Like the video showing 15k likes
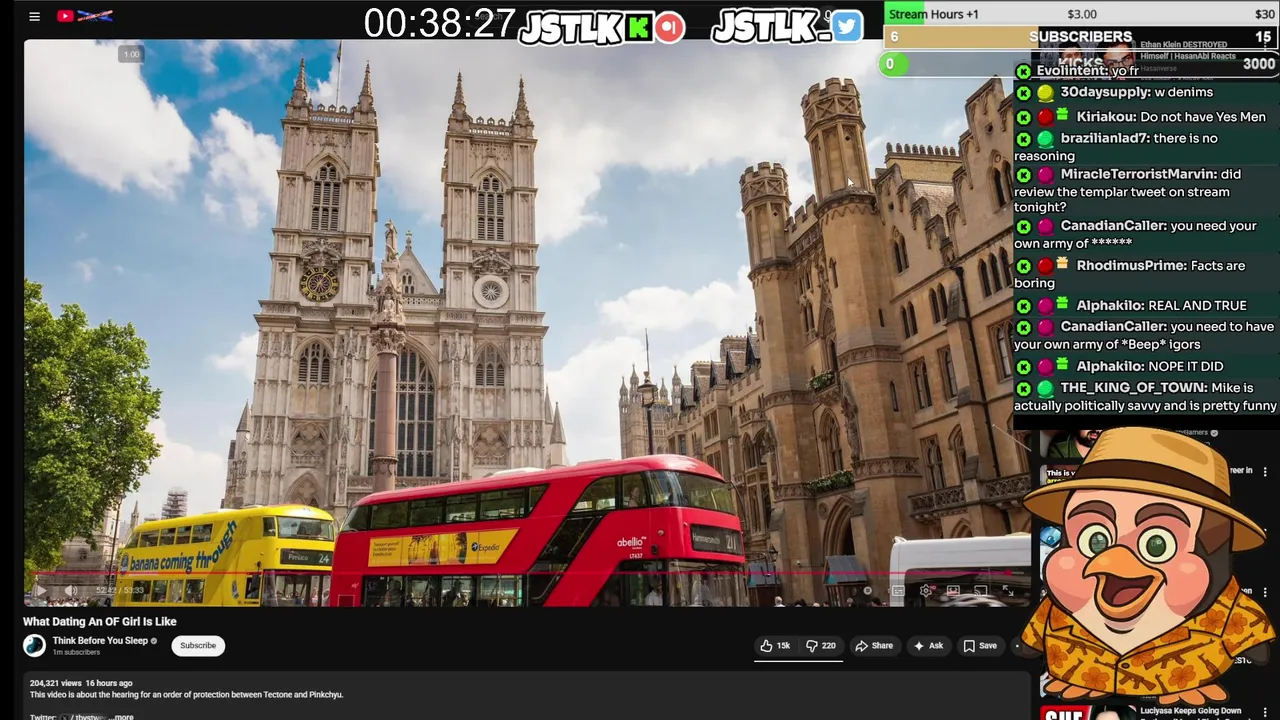 [775, 646]
